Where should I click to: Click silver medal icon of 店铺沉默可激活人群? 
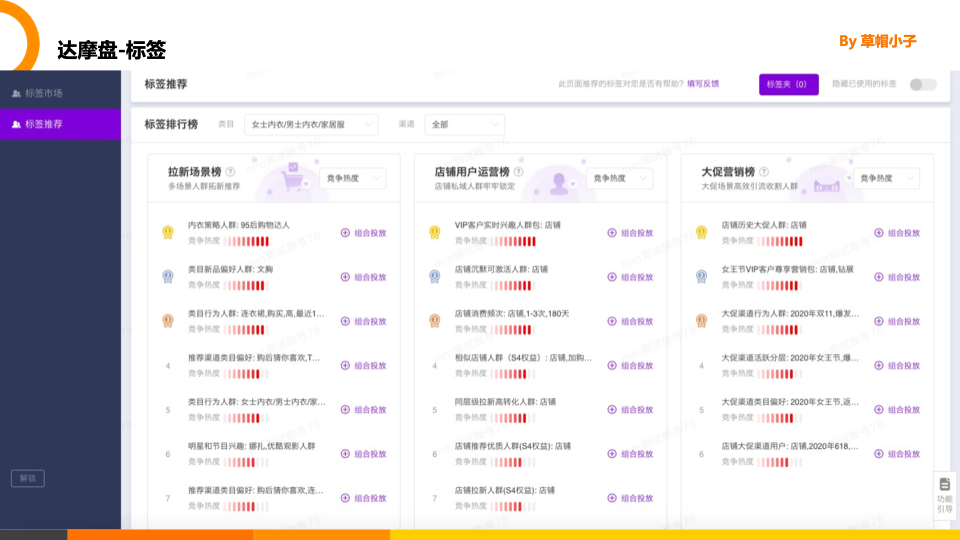point(435,277)
